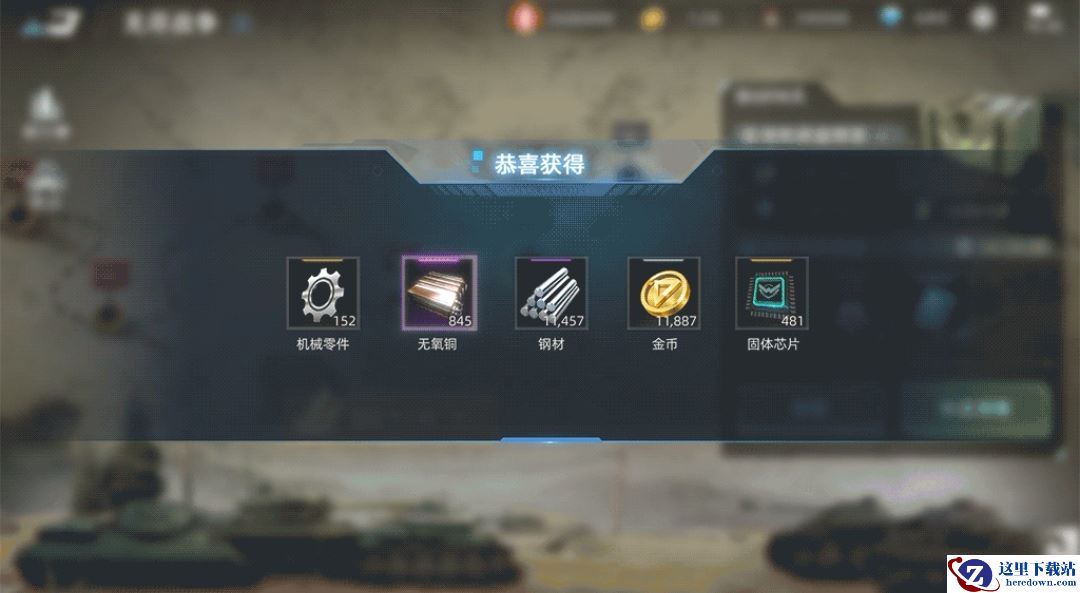Tap the 无氧铜 copper ingot reward
Viewport: 1080px width, 593px height.
point(439,293)
